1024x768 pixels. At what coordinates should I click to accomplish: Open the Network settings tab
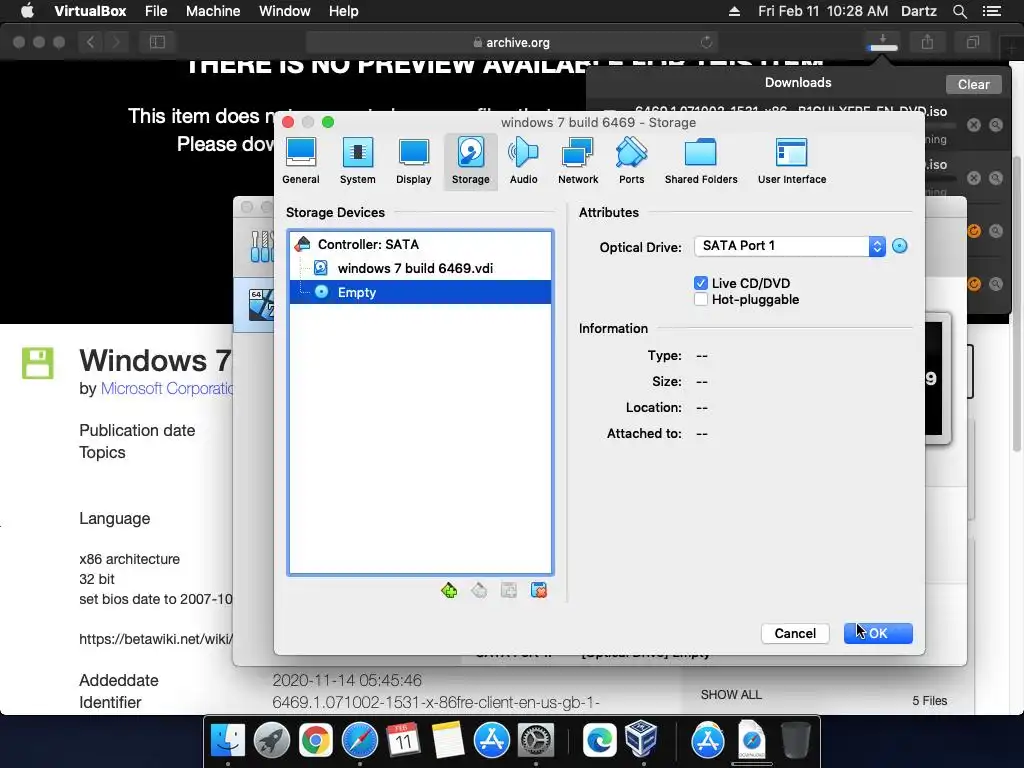tap(577, 161)
